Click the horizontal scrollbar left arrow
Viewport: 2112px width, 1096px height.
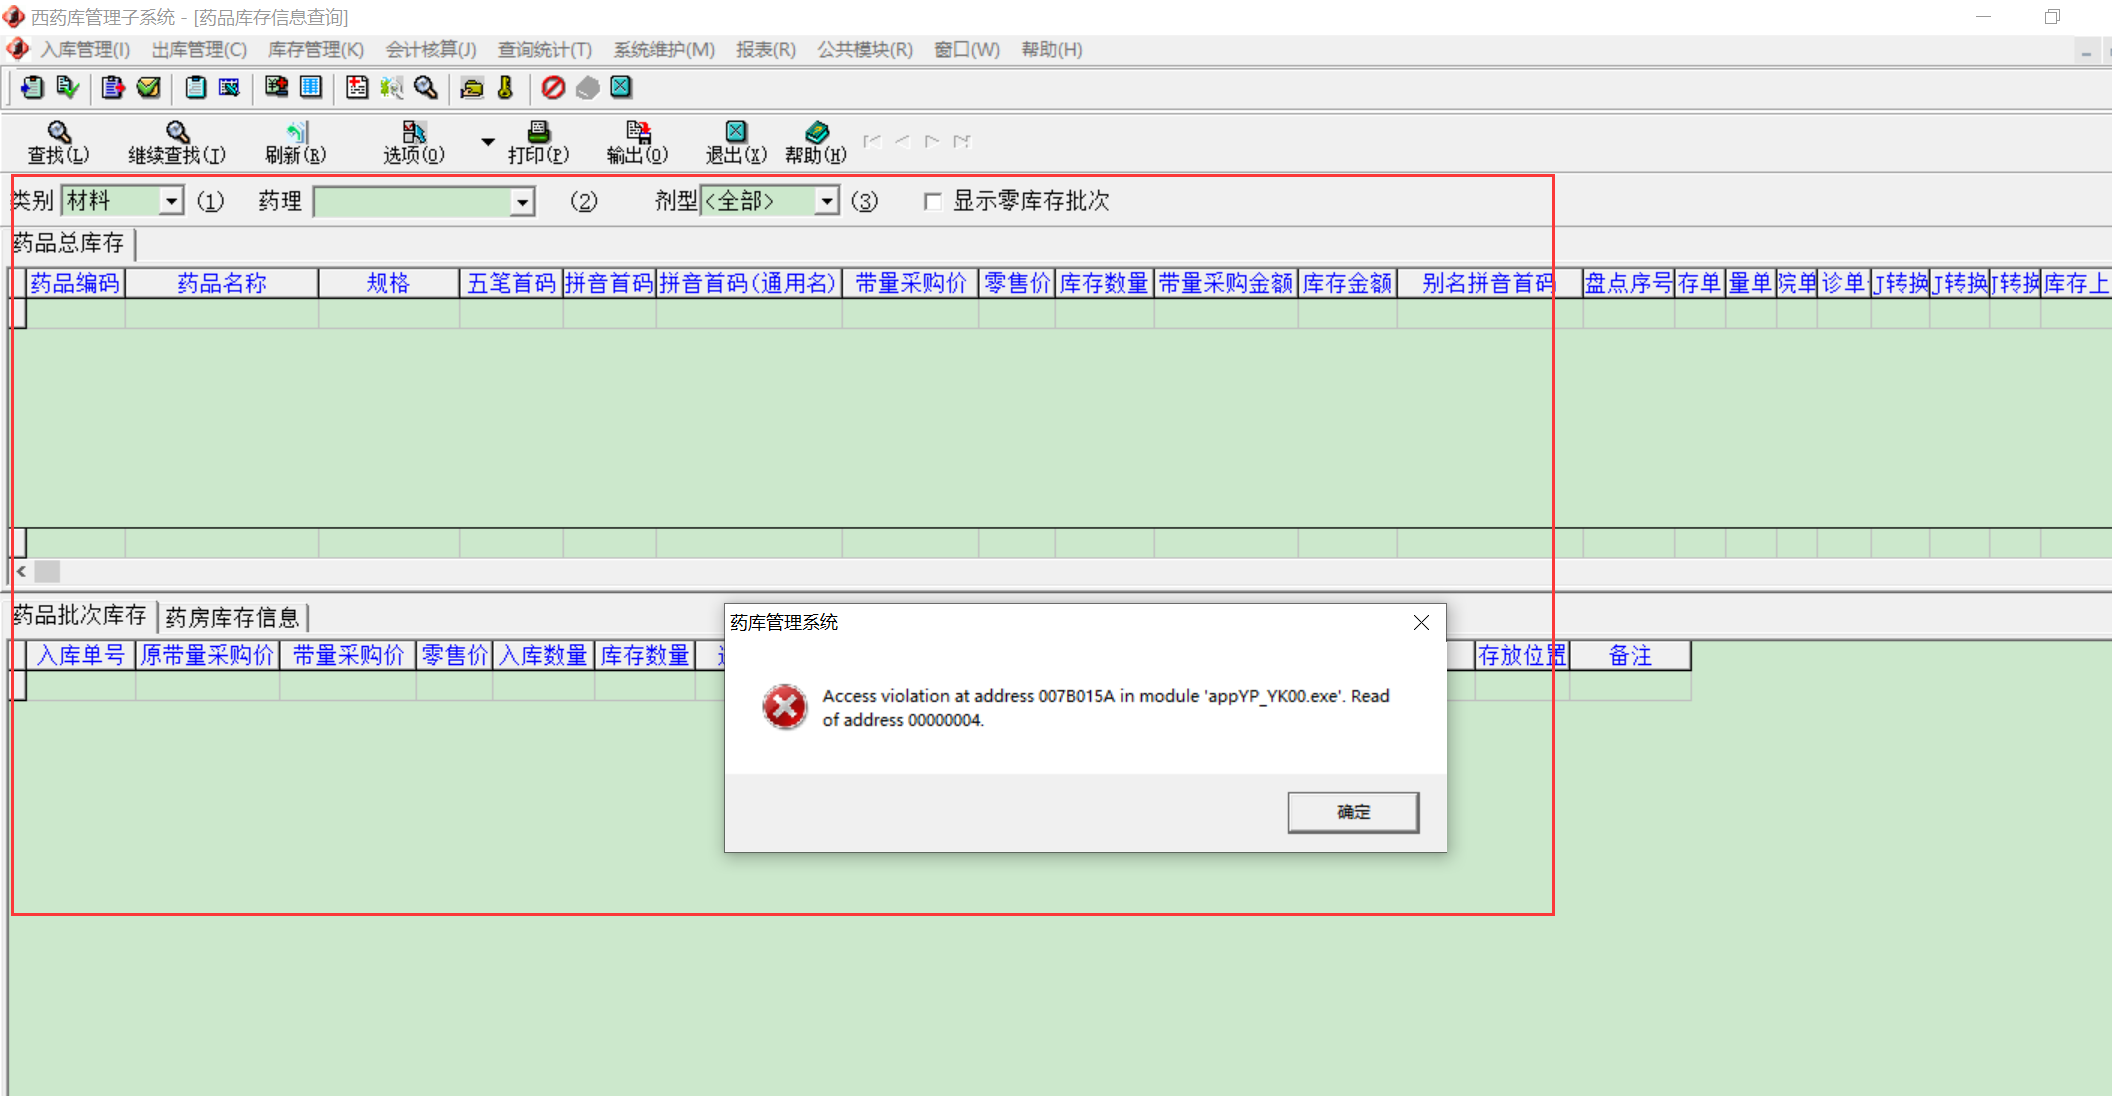coord(21,571)
